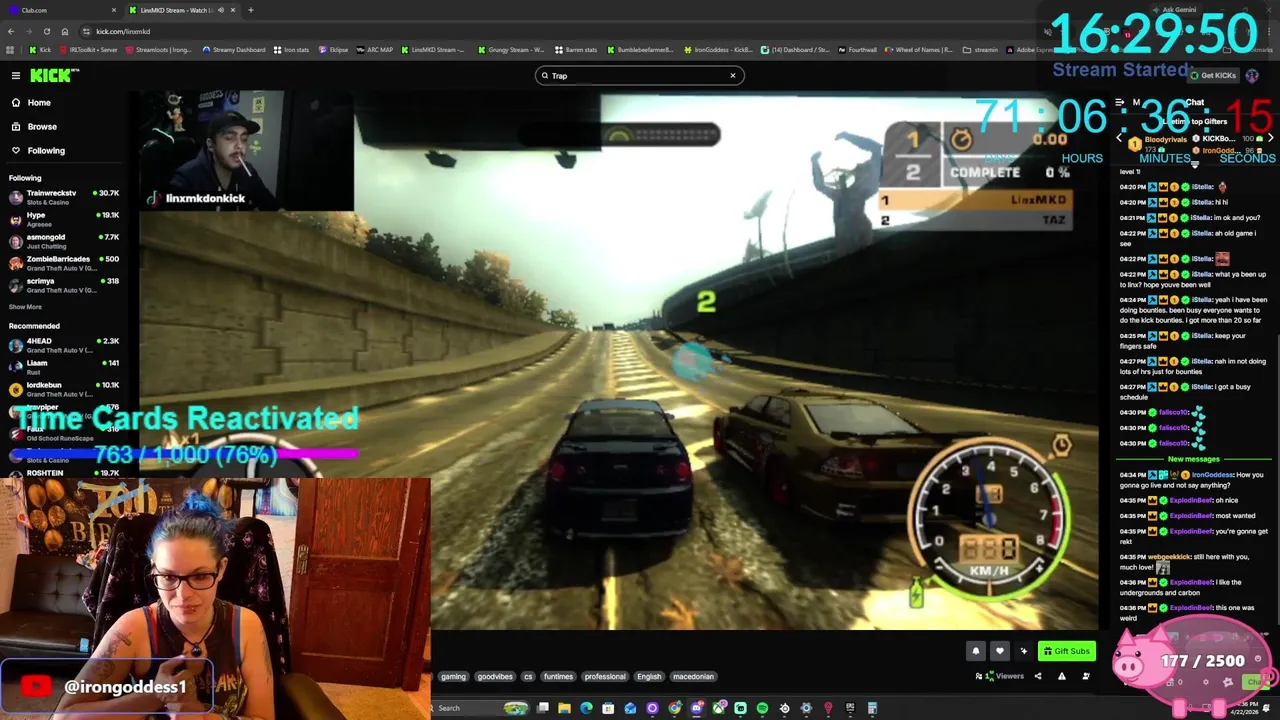Select the English language tag

(x=649, y=676)
